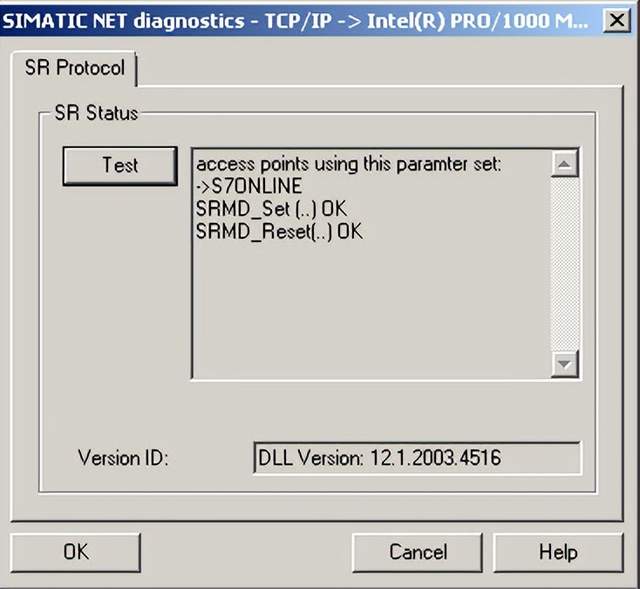Click the DLL Version ID field
The width and height of the screenshot is (640, 589).
(x=417, y=458)
